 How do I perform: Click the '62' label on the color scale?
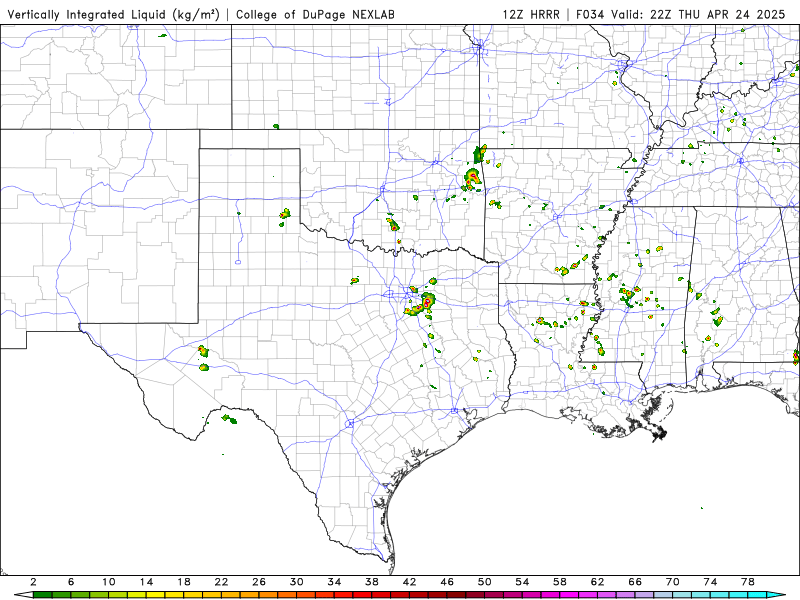point(597,582)
